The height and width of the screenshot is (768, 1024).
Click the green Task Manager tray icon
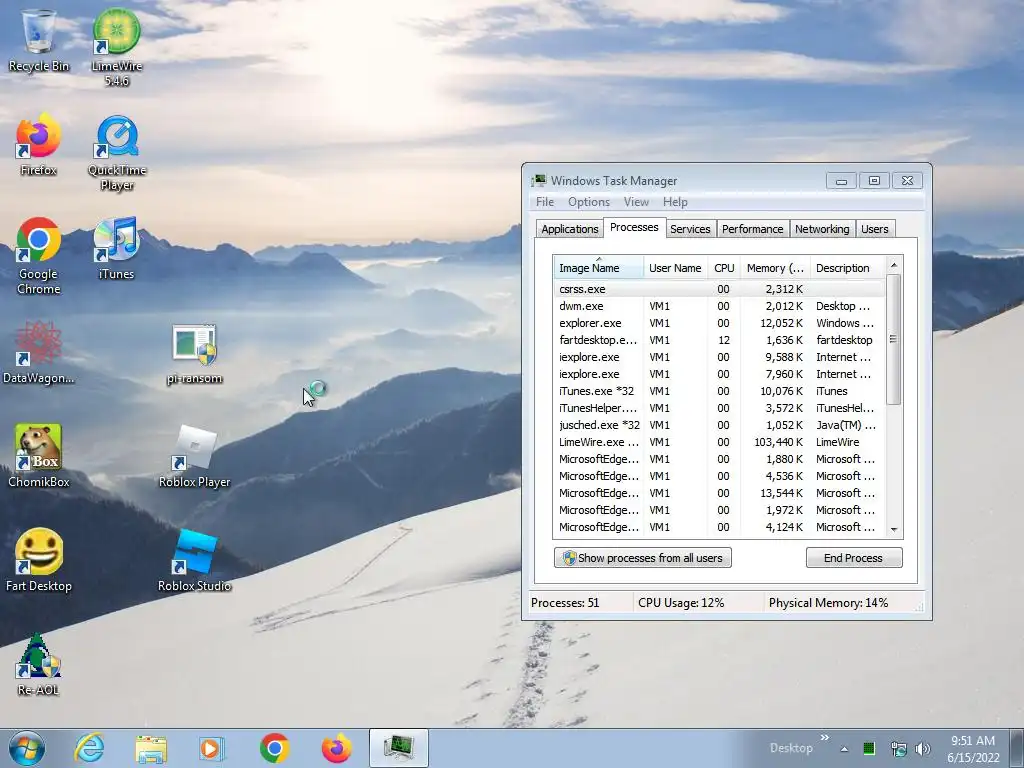point(869,748)
